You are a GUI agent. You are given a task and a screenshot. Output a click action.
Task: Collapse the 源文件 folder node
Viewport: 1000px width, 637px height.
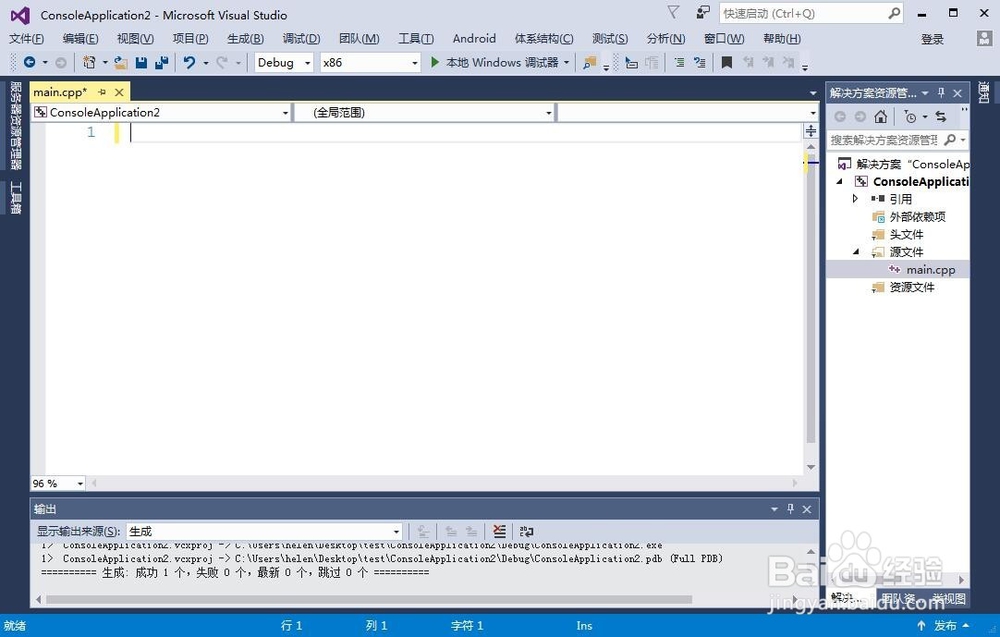point(856,252)
